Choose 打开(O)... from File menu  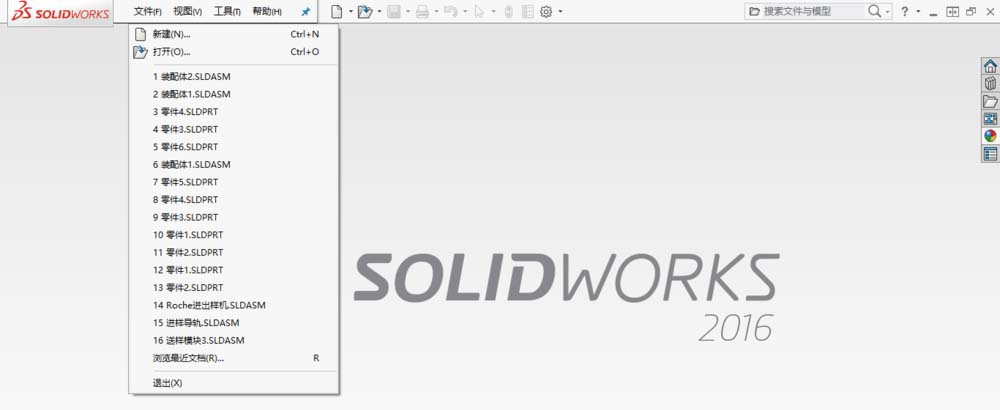click(233, 52)
